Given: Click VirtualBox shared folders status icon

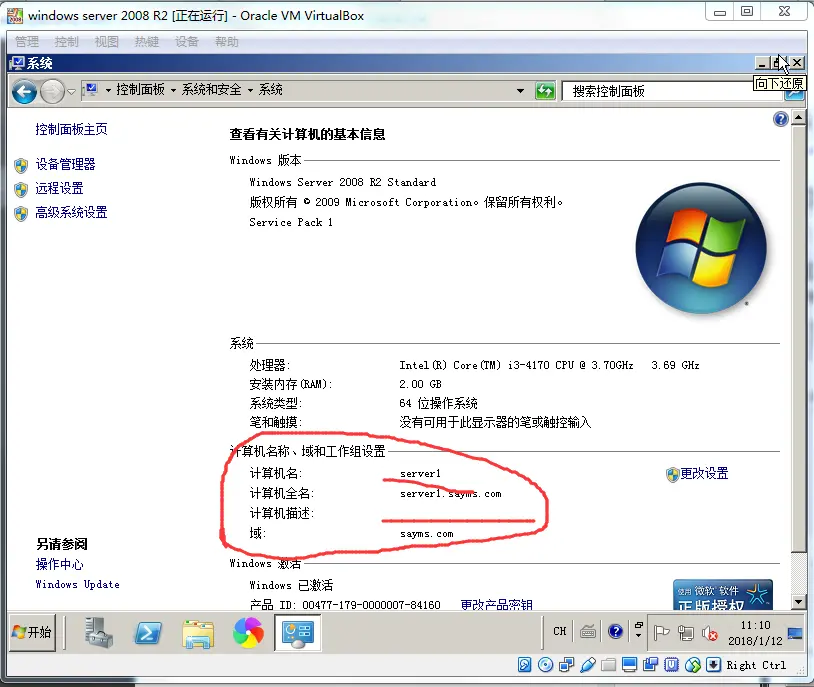Looking at the screenshot, I should 608,665.
